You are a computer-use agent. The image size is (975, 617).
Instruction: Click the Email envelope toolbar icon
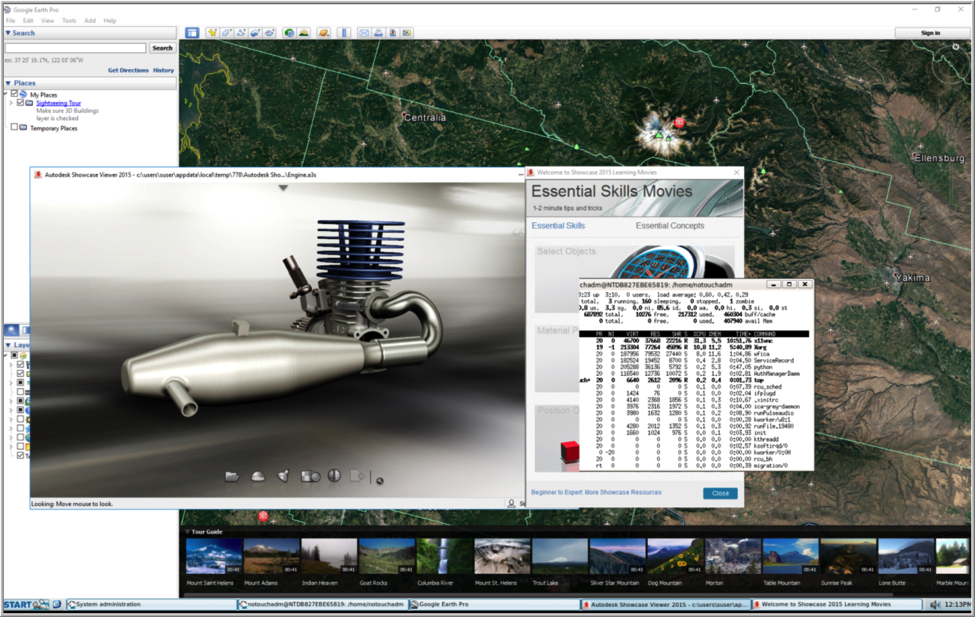pyautogui.click(x=364, y=33)
